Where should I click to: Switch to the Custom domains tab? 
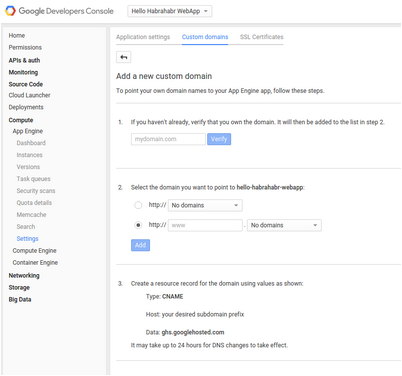tap(205, 37)
